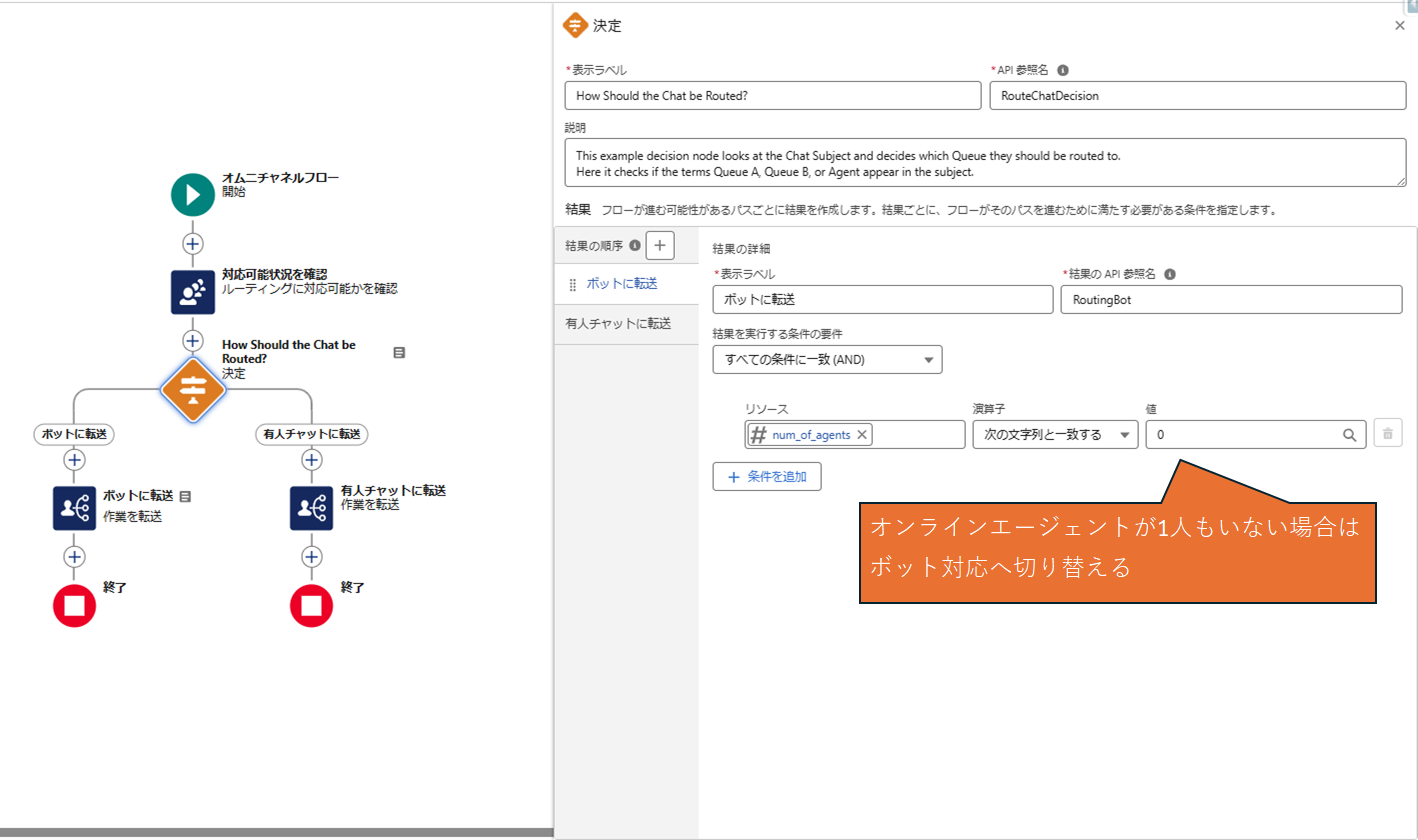Image resolution: width=1418 pixels, height=840 pixels.
Task: Click search icon in 値 field
Action: tap(1349, 434)
